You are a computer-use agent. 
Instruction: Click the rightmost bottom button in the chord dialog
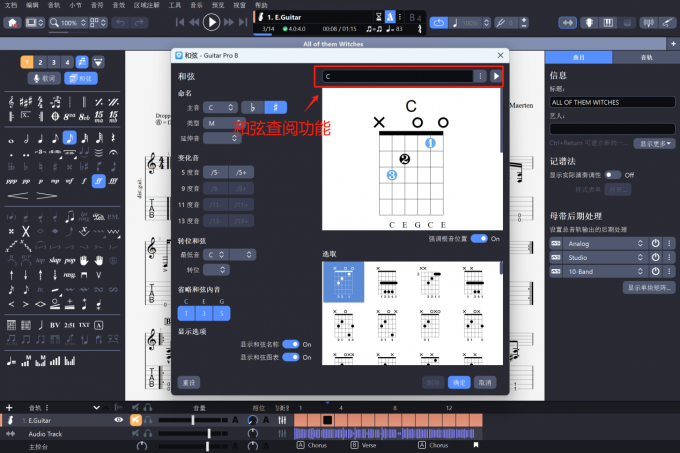[485, 382]
